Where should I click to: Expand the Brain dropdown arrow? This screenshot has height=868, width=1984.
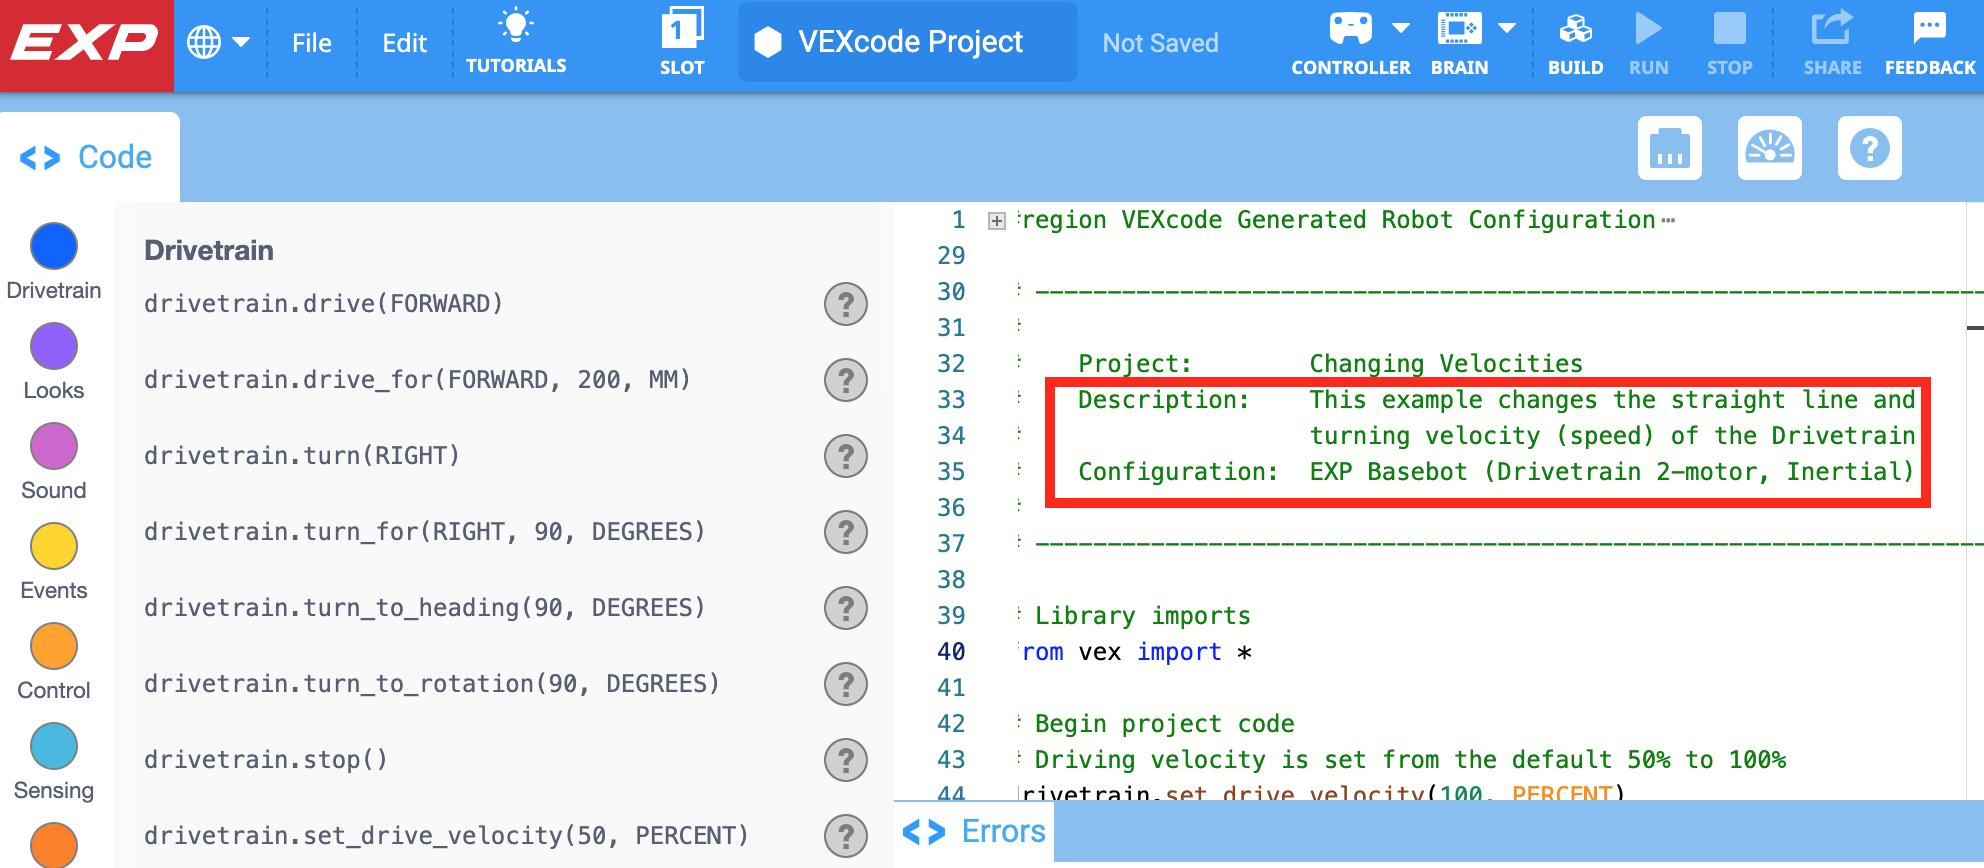click(1507, 29)
